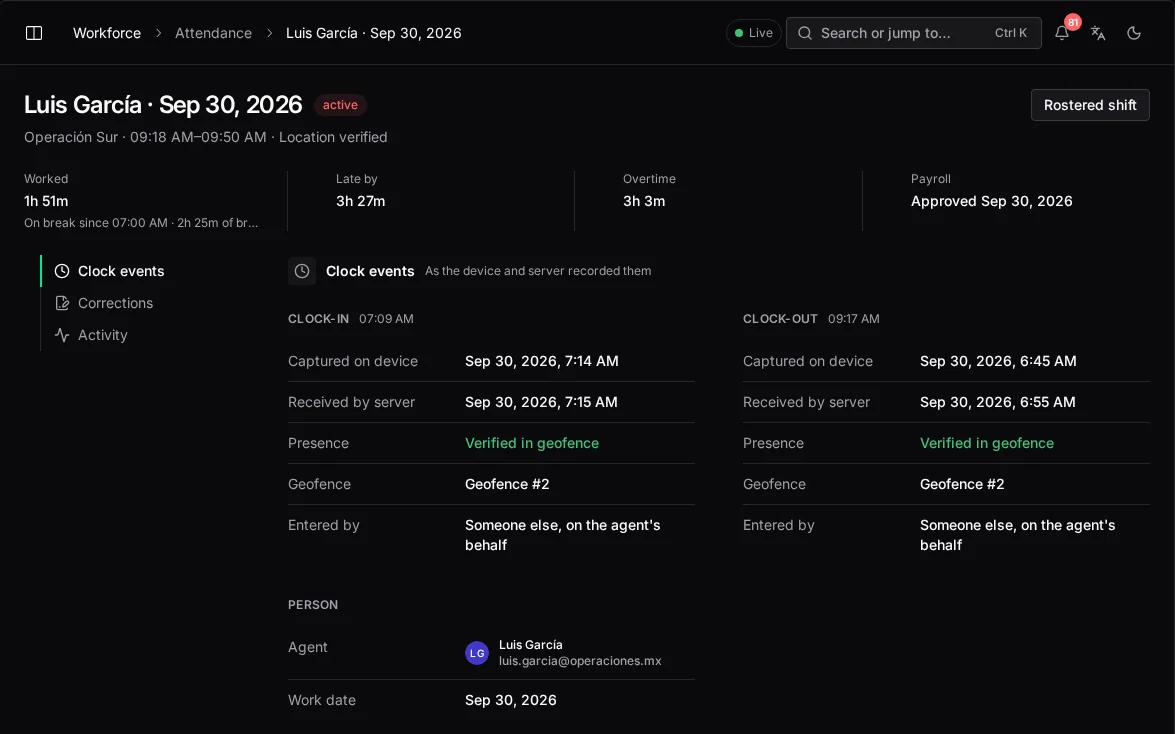The width and height of the screenshot is (1175, 734).
Task: Click the Clock-in time 07:09 AM
Action: tap(386, 319)
